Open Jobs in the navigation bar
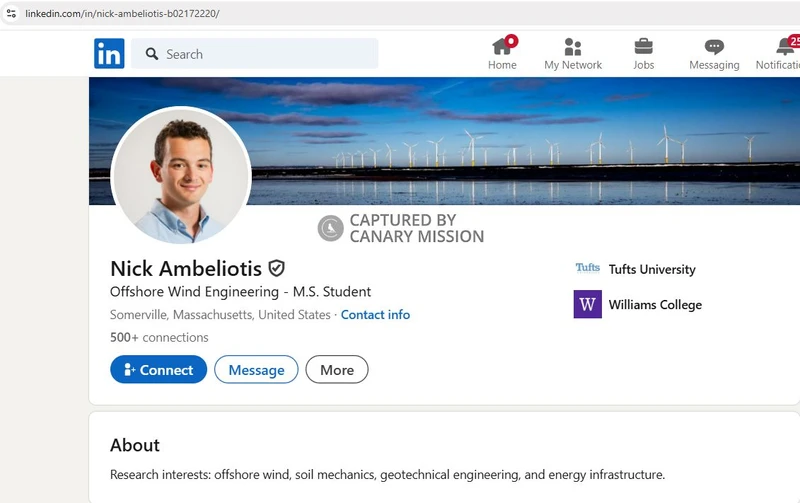 (643, 53)
